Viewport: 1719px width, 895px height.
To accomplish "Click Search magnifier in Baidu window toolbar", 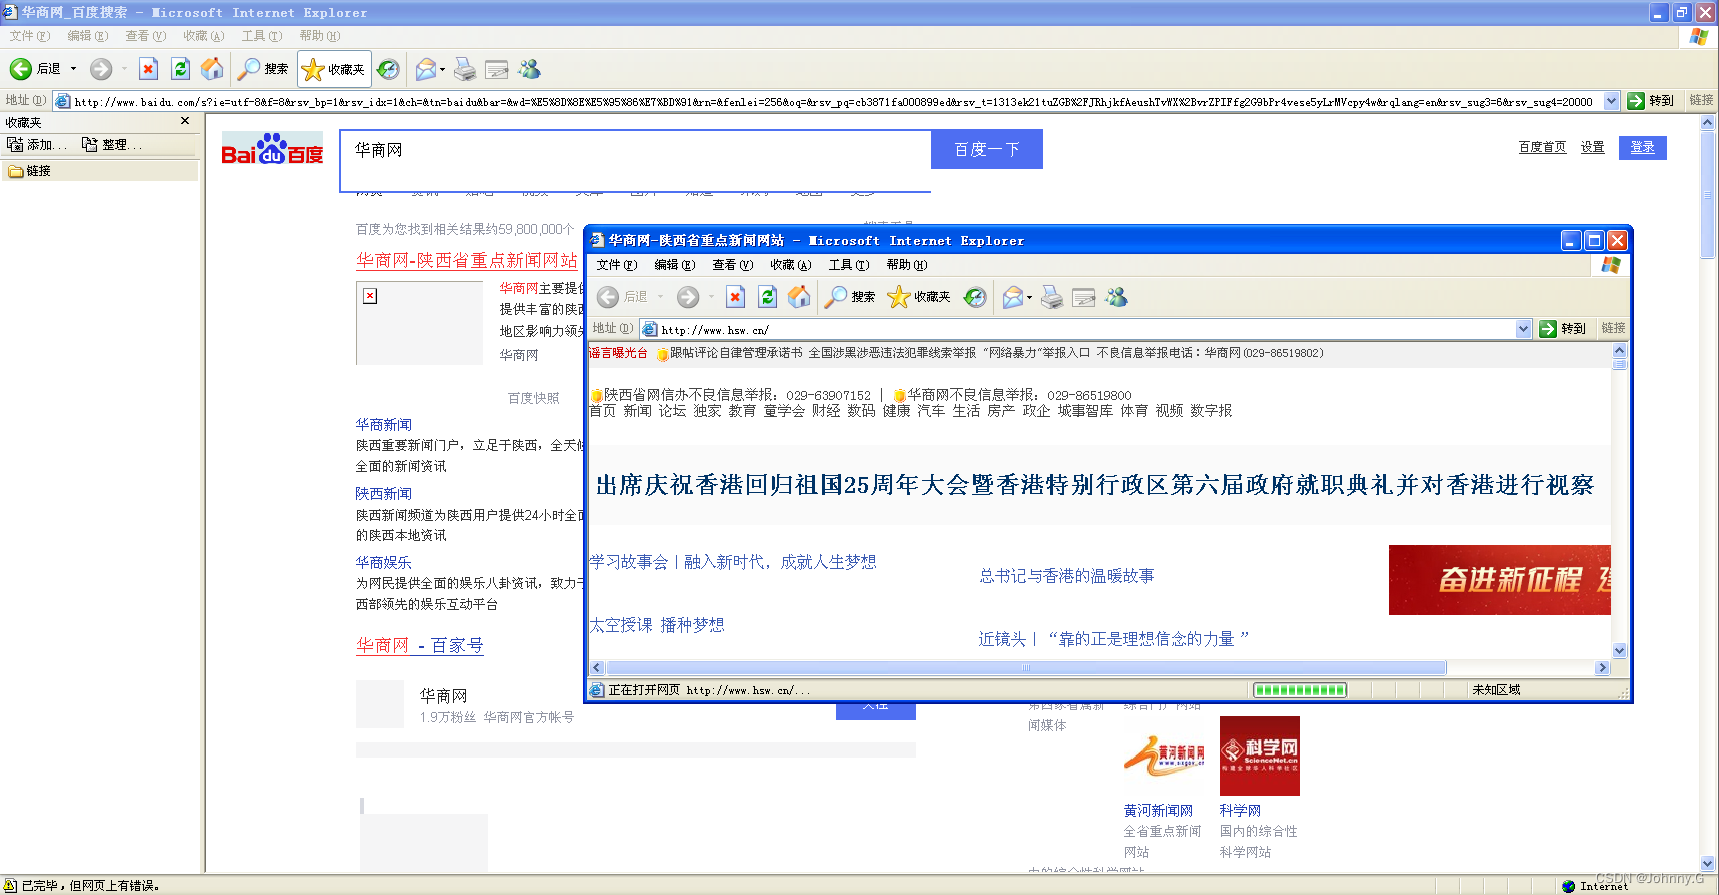I will (x=263, y=69).
